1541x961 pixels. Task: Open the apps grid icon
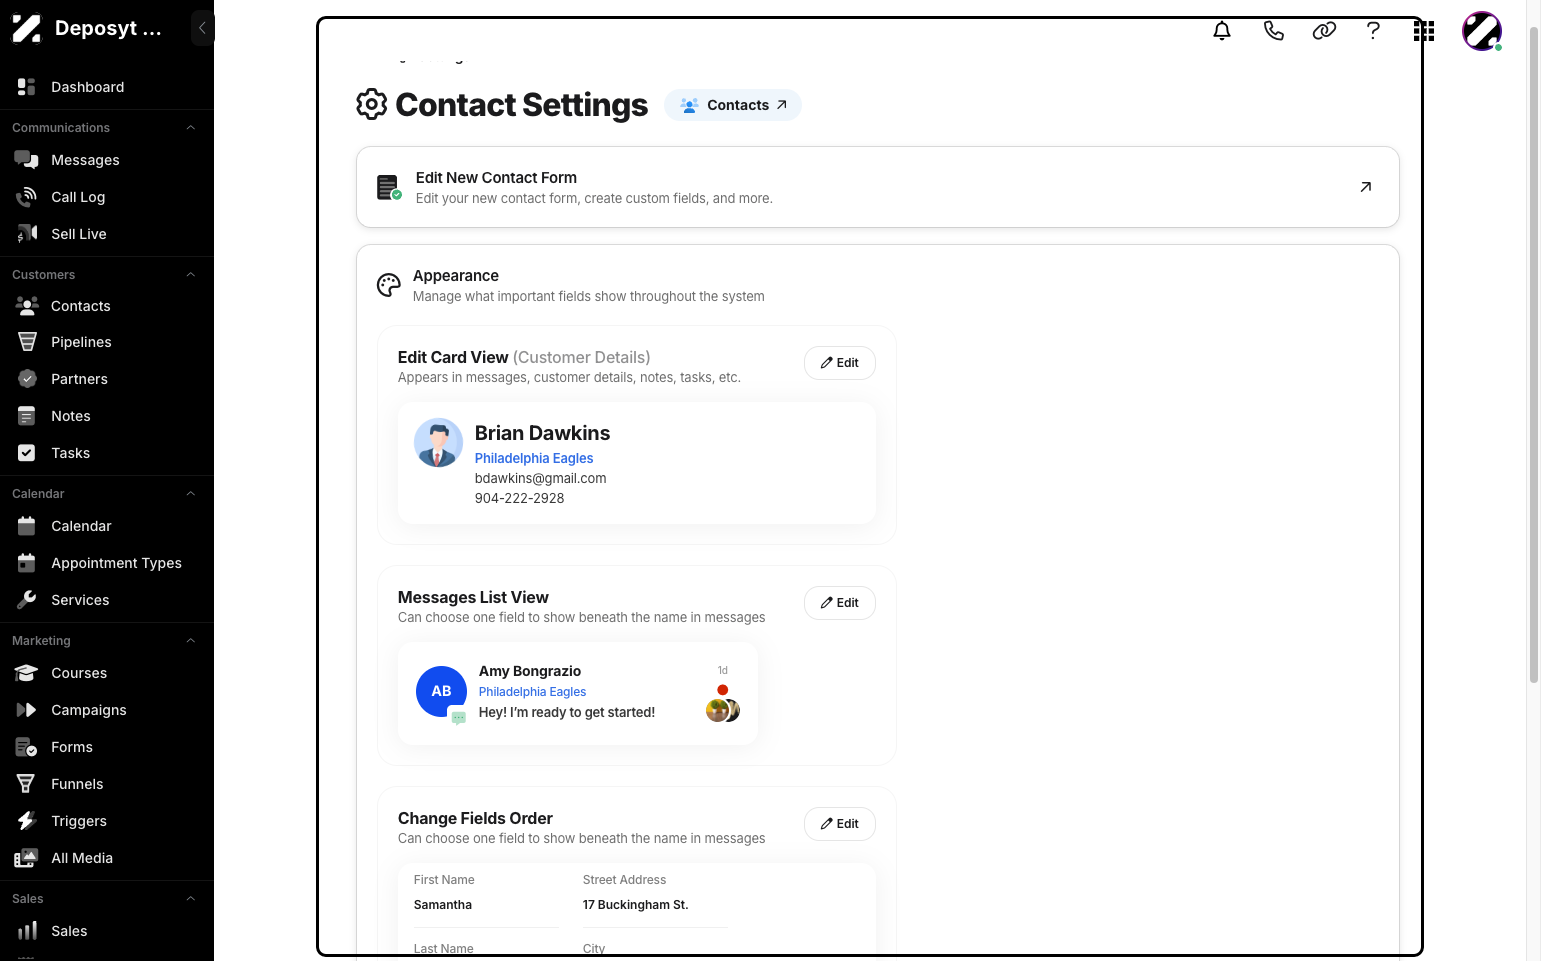coord(1424,31)
